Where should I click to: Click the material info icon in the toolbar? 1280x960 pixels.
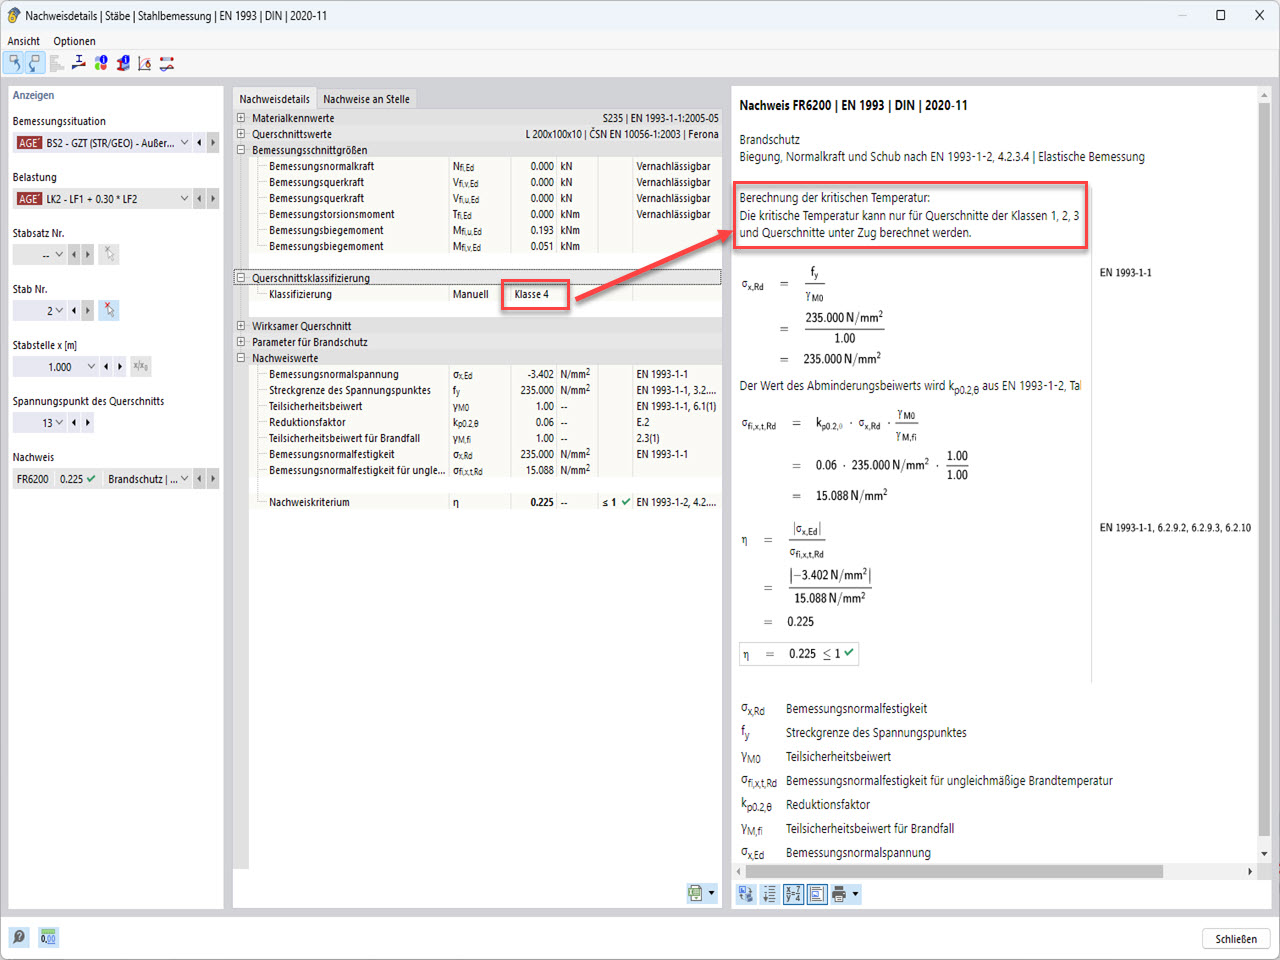pyautogui.click(x=100, y=62)
